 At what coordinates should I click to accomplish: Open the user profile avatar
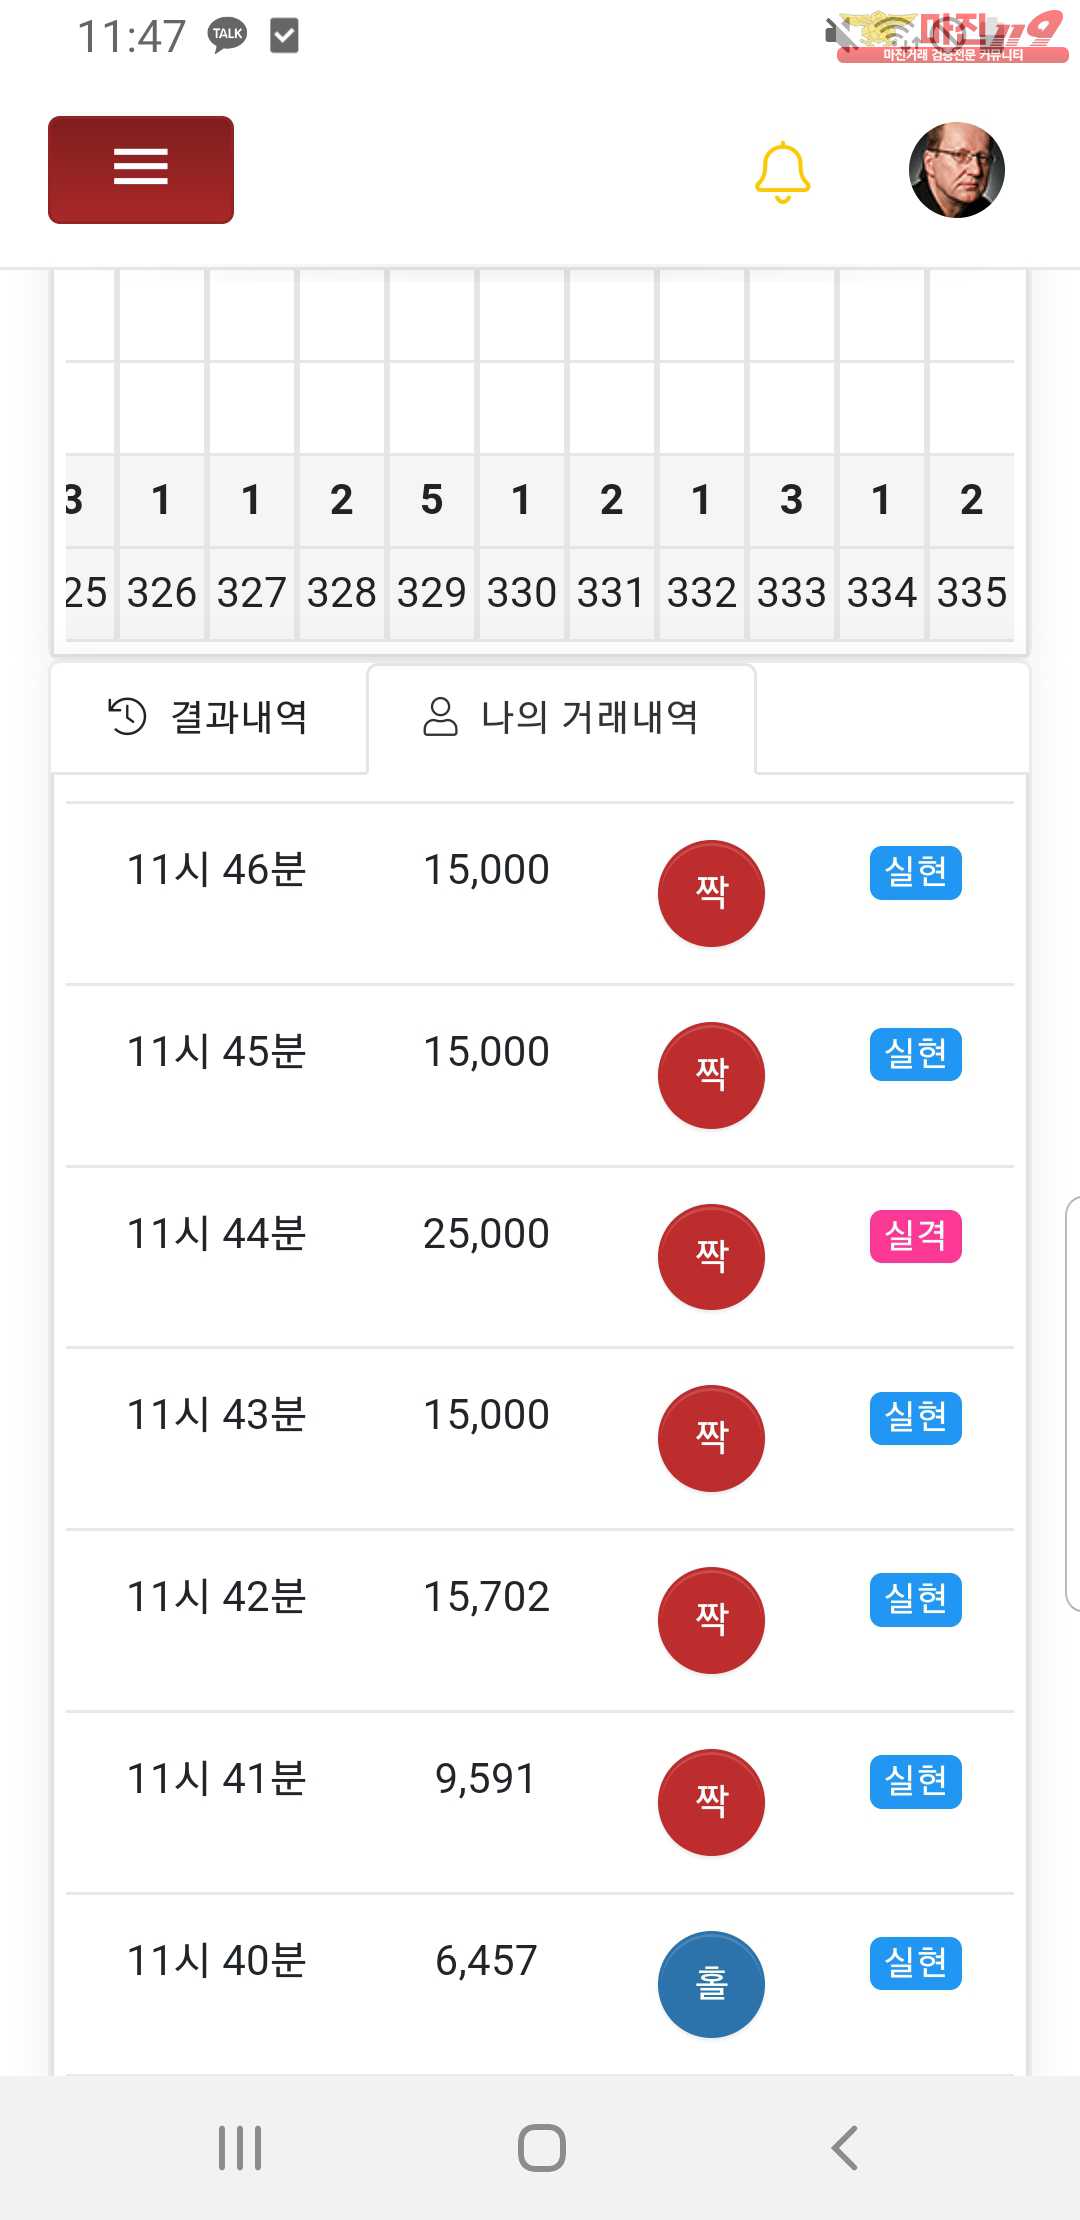(x=956, y=170)
